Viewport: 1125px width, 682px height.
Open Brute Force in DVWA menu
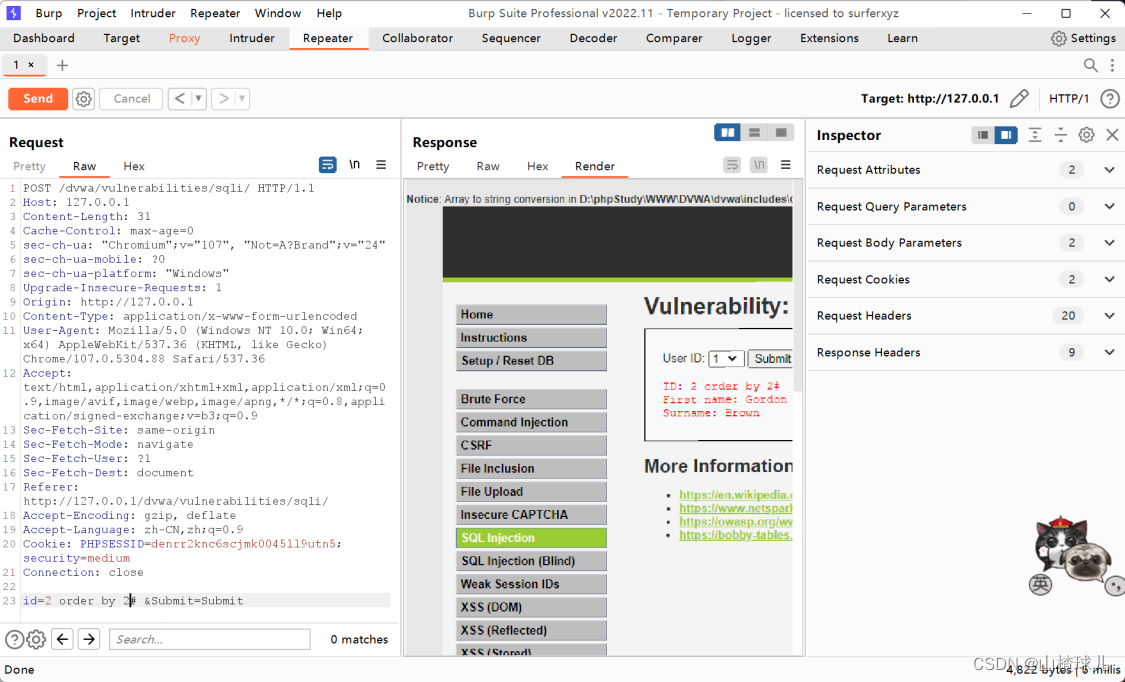coord(531,399)
